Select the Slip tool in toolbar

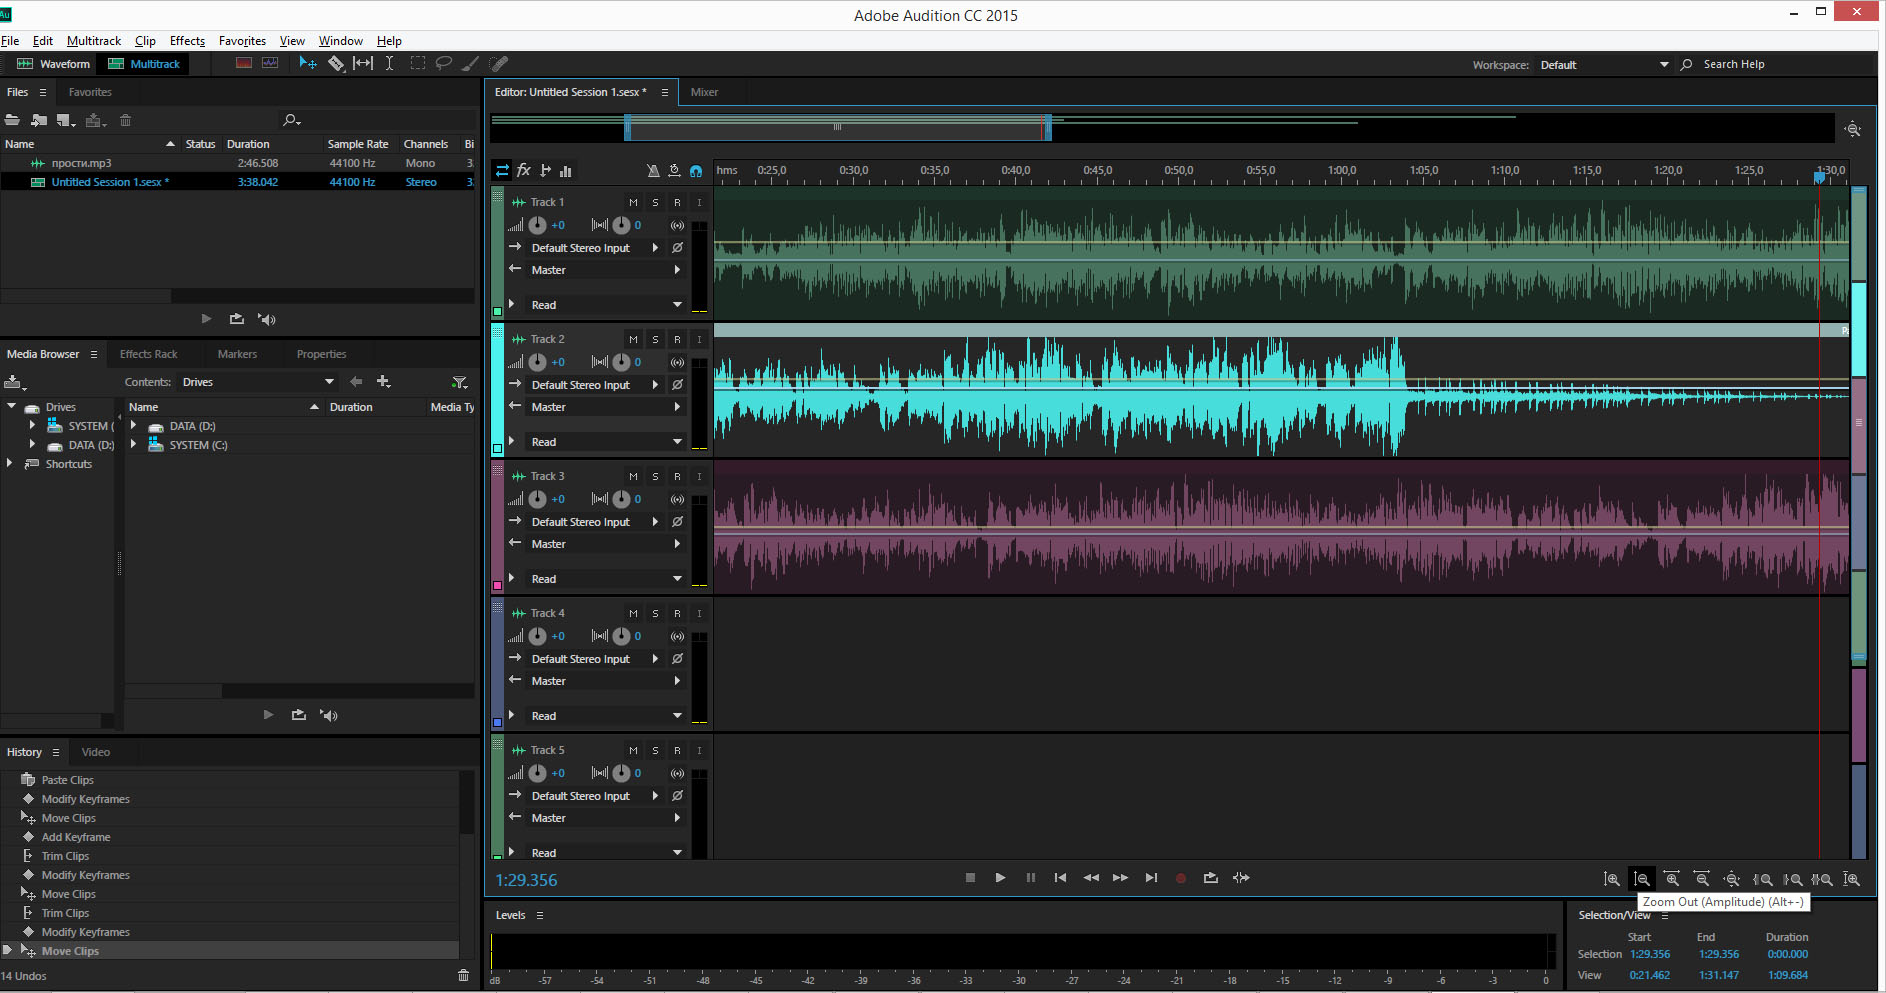(363, 63)
